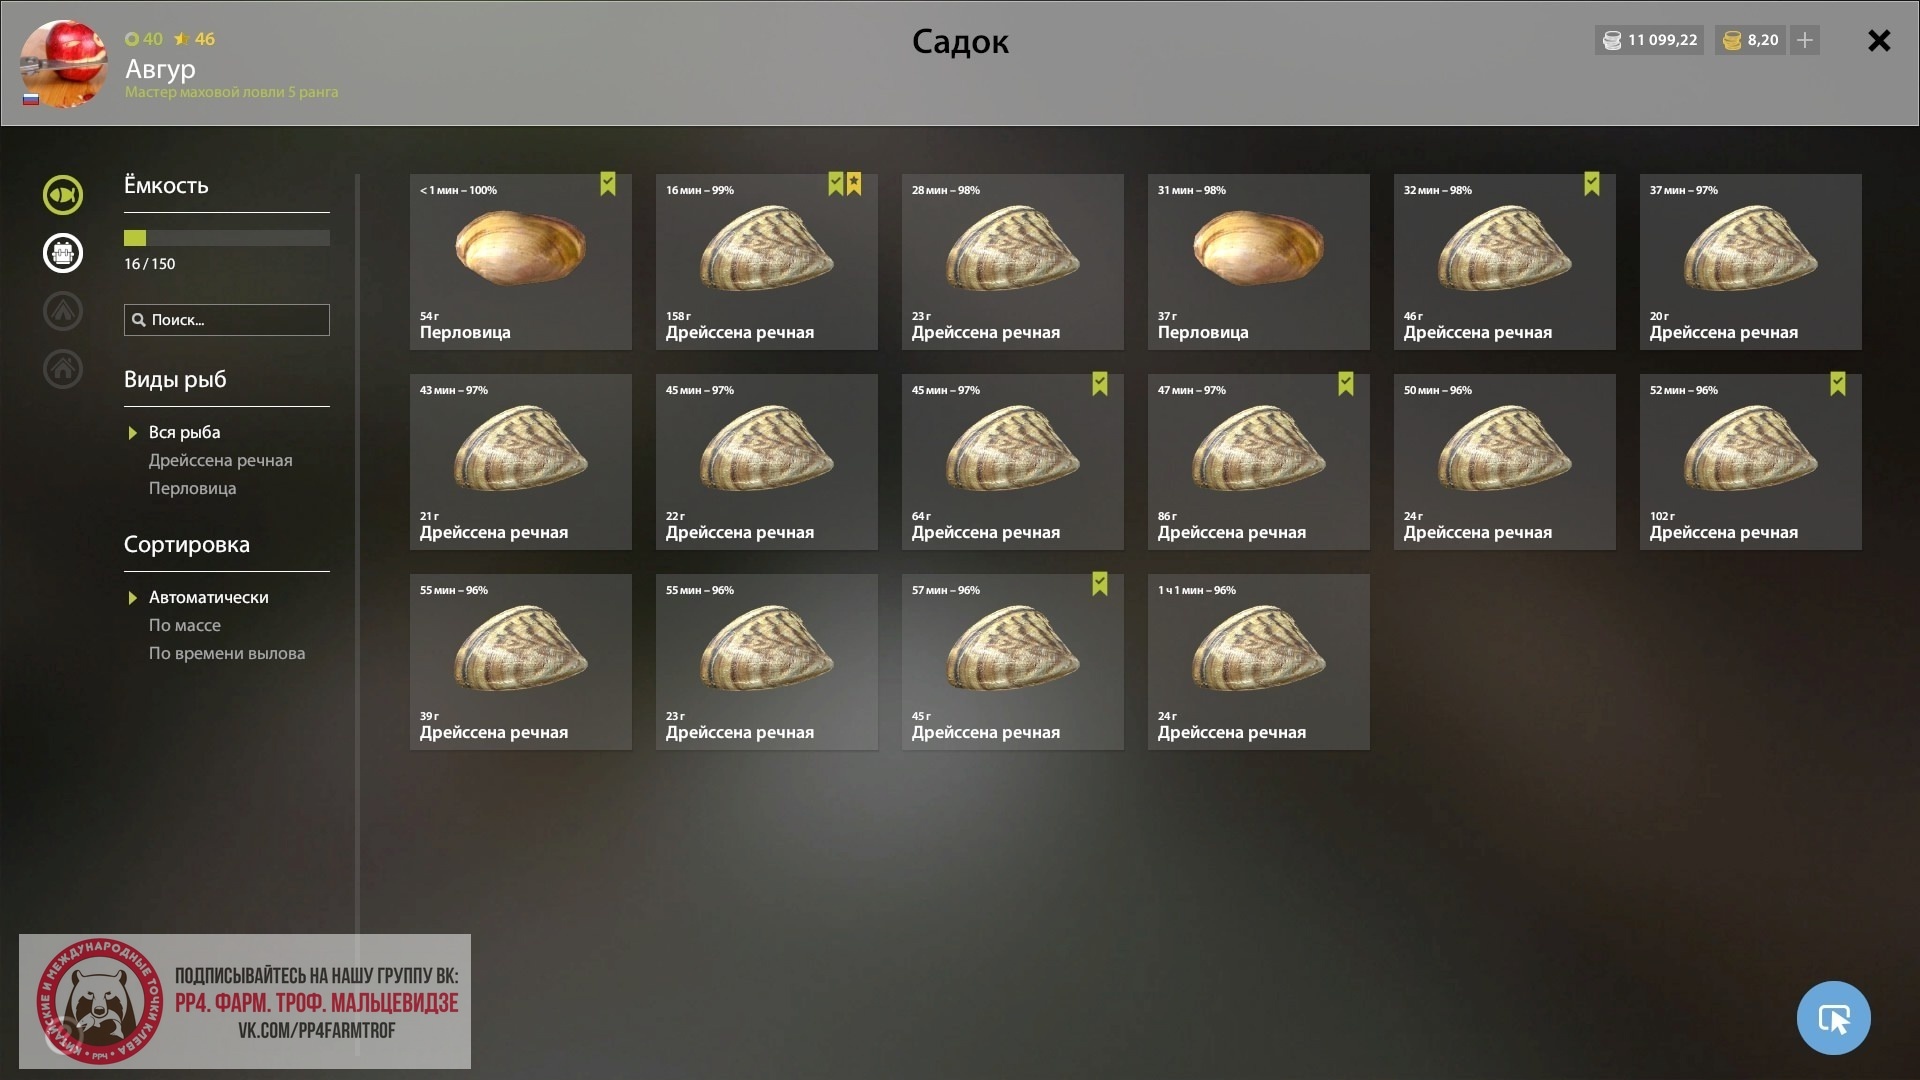Click the plus icon to add gold
The width and height of the screenshot is (1920, 1080).
click(x=1805, y=40)
